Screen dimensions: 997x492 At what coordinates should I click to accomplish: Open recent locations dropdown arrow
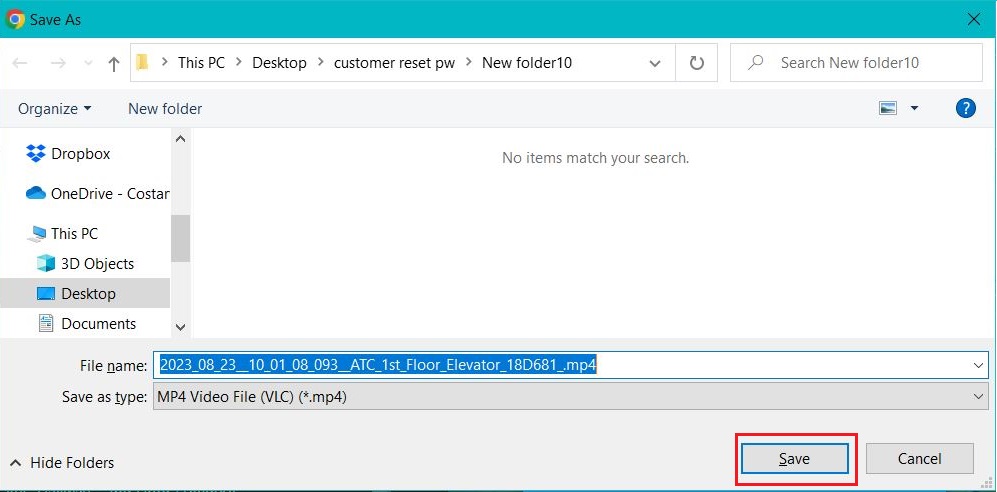88,64
